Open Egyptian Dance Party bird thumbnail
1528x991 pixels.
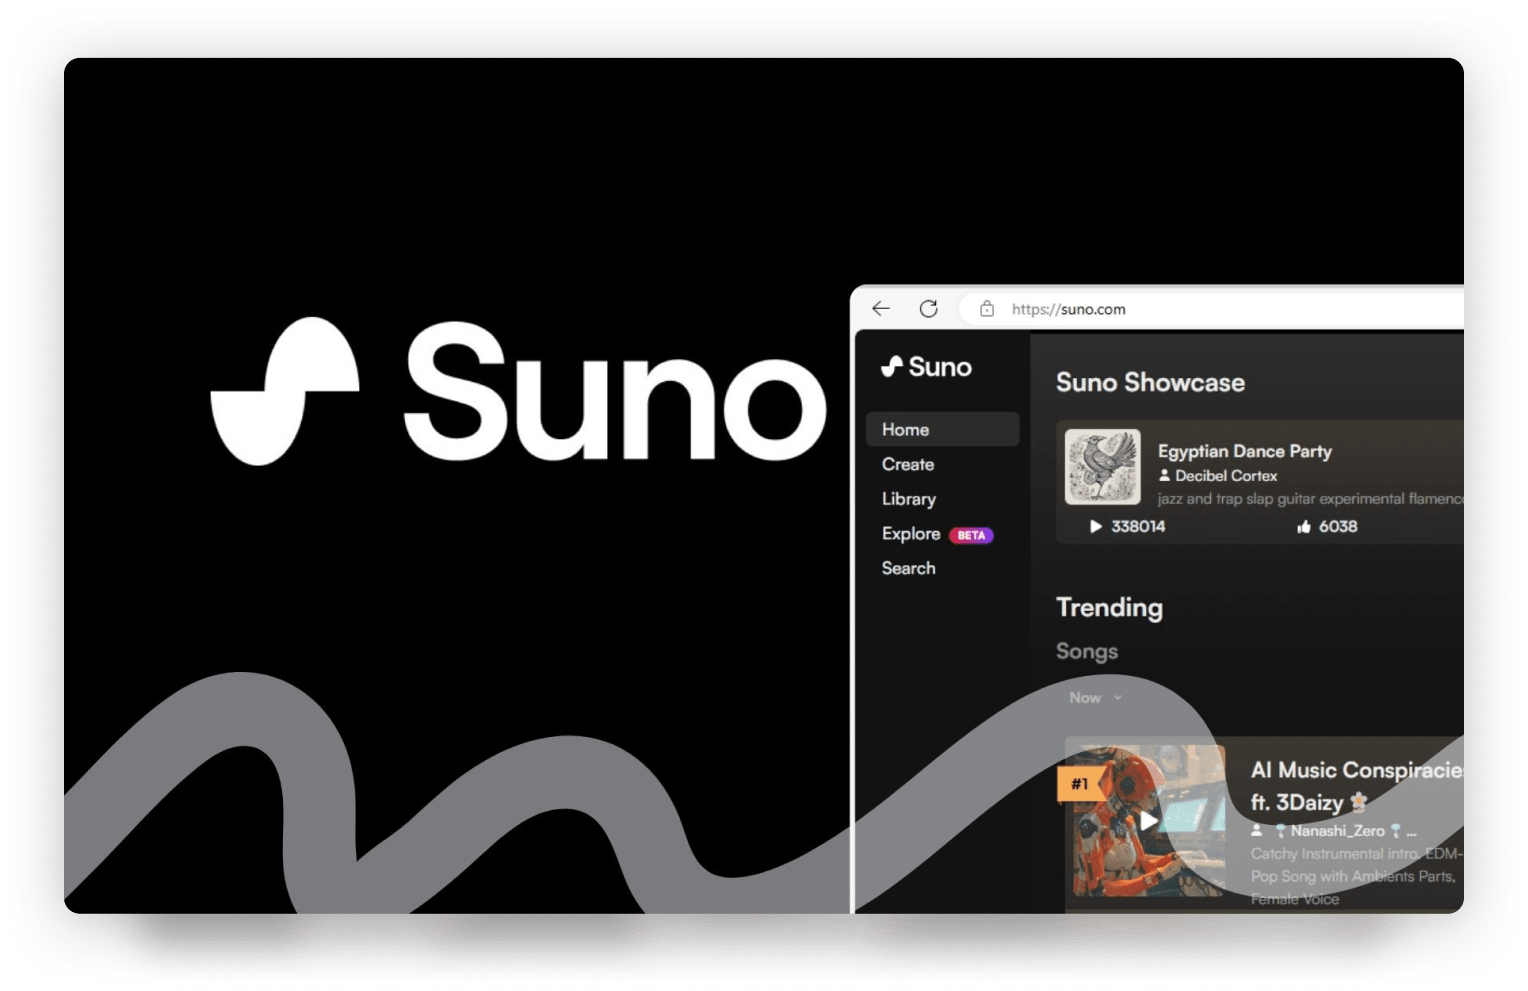pyautogui.click(x=1103, y=467)
